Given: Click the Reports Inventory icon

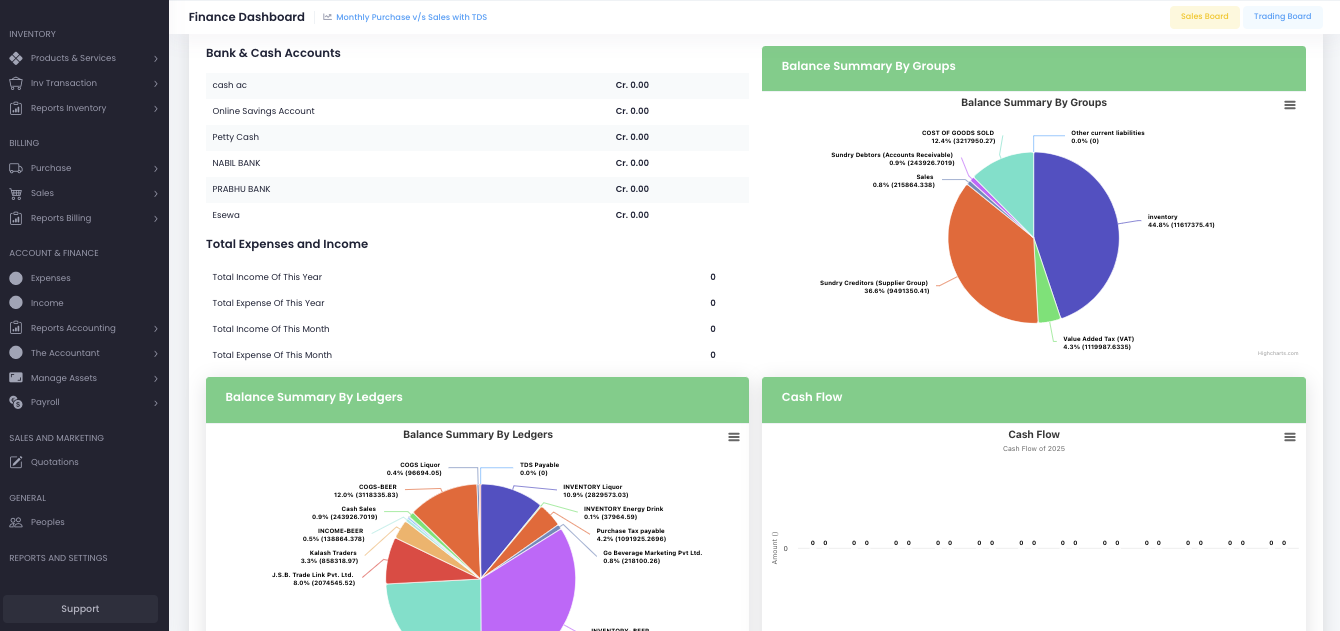Looking at the screenshot, I should tap(16, 108).
